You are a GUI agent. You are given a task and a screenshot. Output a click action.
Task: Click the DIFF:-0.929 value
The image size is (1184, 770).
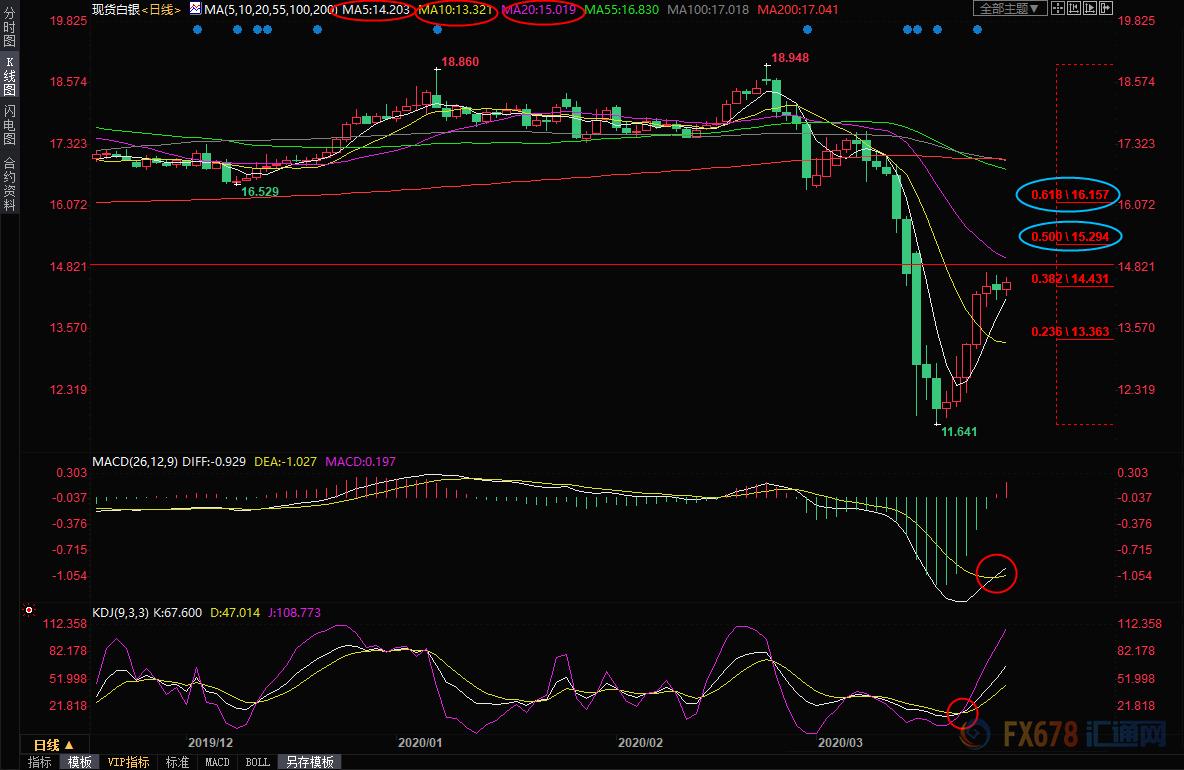tap(214, 461)
